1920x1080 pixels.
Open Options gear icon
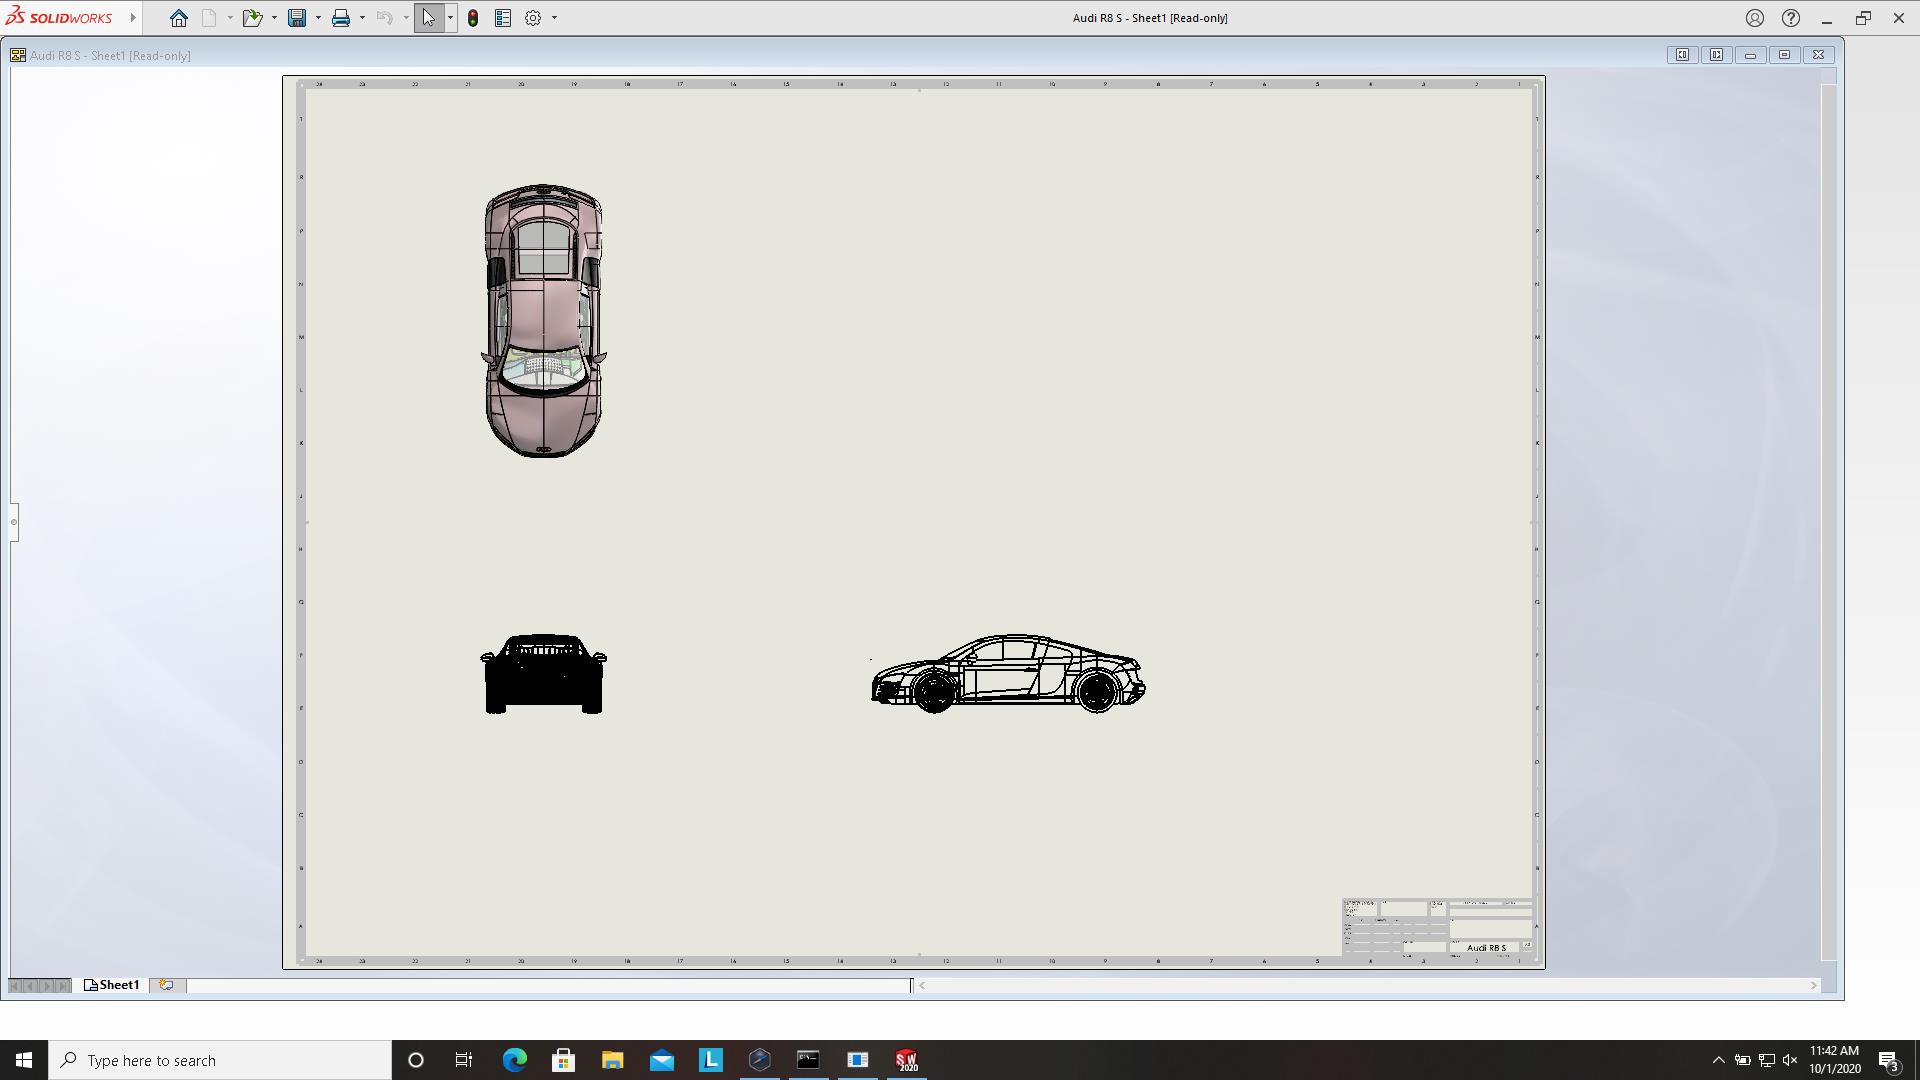click(x=533, y=18)
